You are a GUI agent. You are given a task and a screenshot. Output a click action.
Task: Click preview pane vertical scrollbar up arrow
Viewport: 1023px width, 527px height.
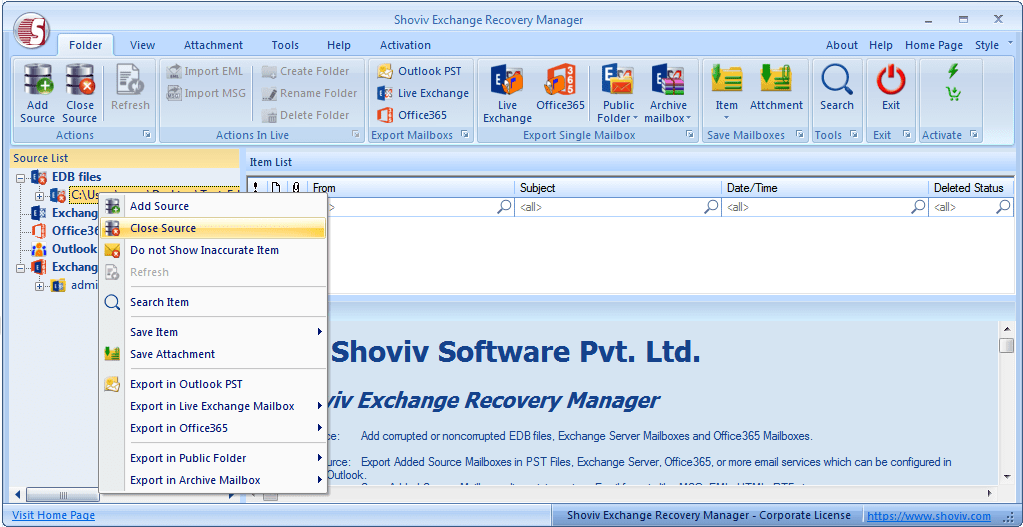1005,327
